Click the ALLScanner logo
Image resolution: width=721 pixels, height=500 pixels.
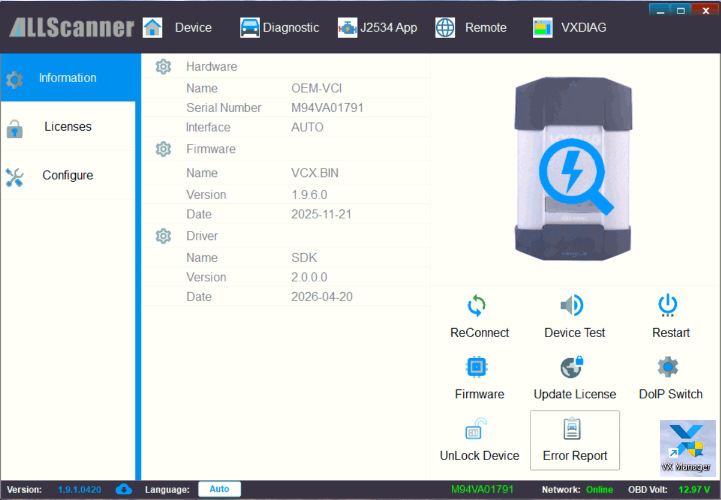point(72,28)
